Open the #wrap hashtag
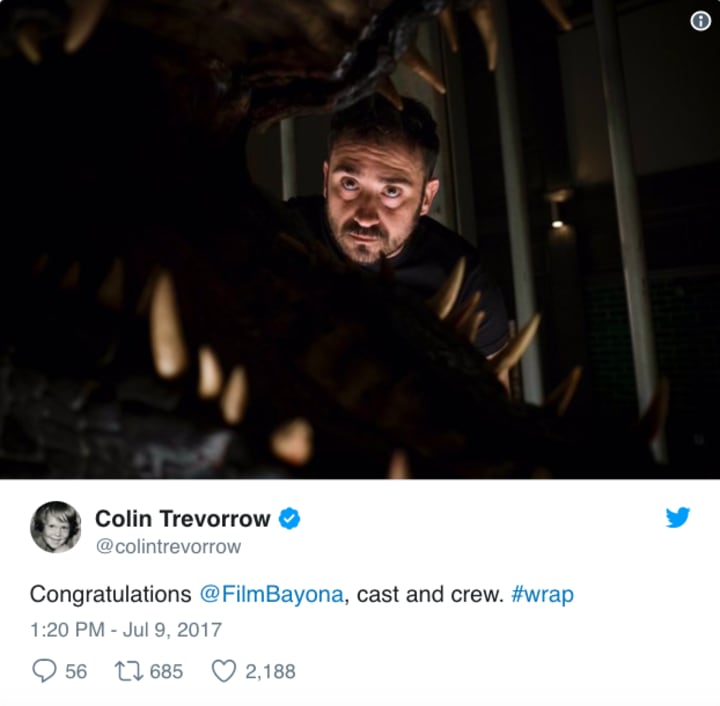Image resolution: width=720 pixels, height=706 pixels. (x=542, y=594)
